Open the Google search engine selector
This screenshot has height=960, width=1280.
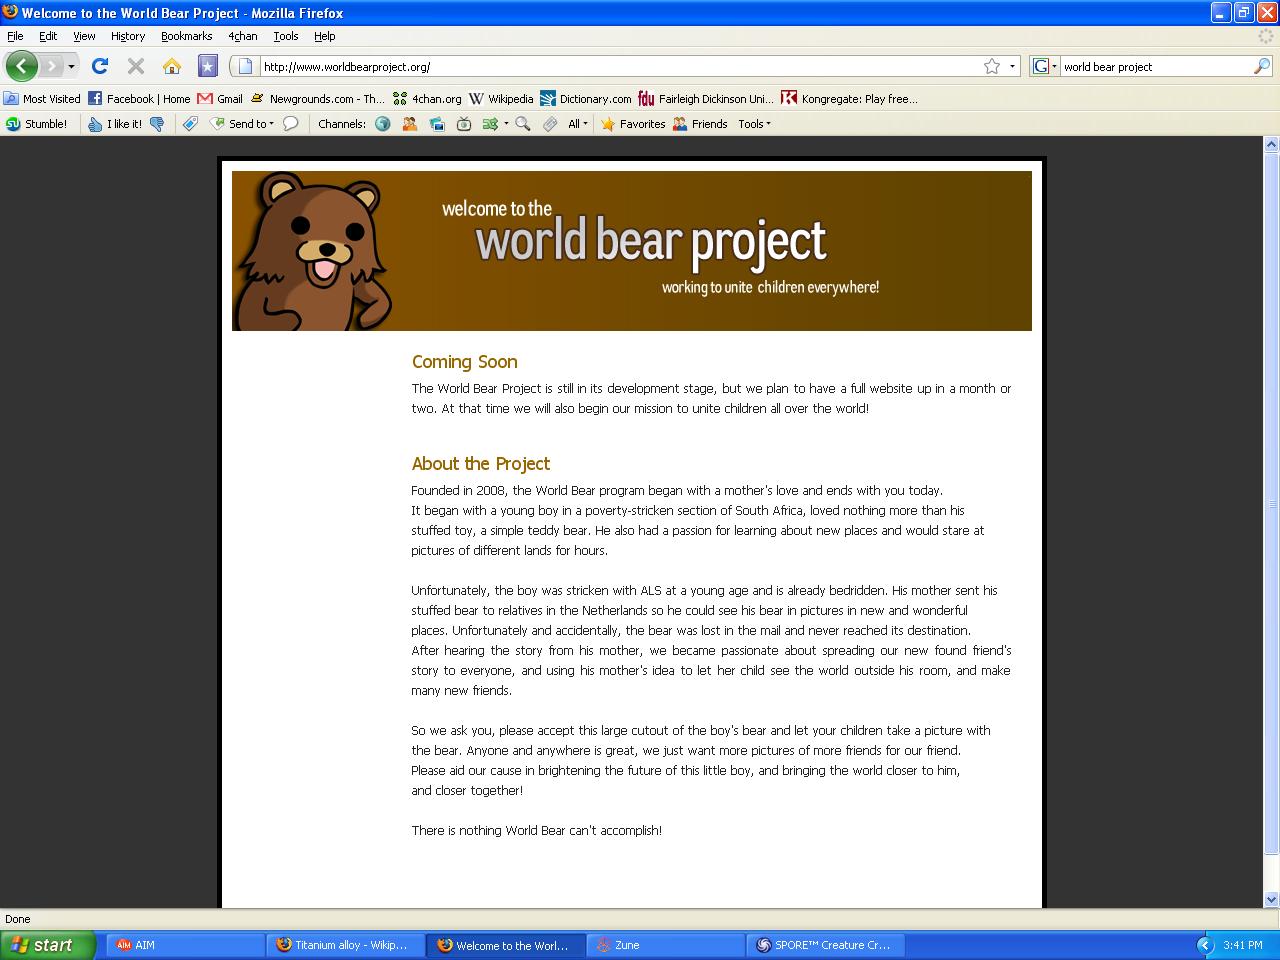1044,66
